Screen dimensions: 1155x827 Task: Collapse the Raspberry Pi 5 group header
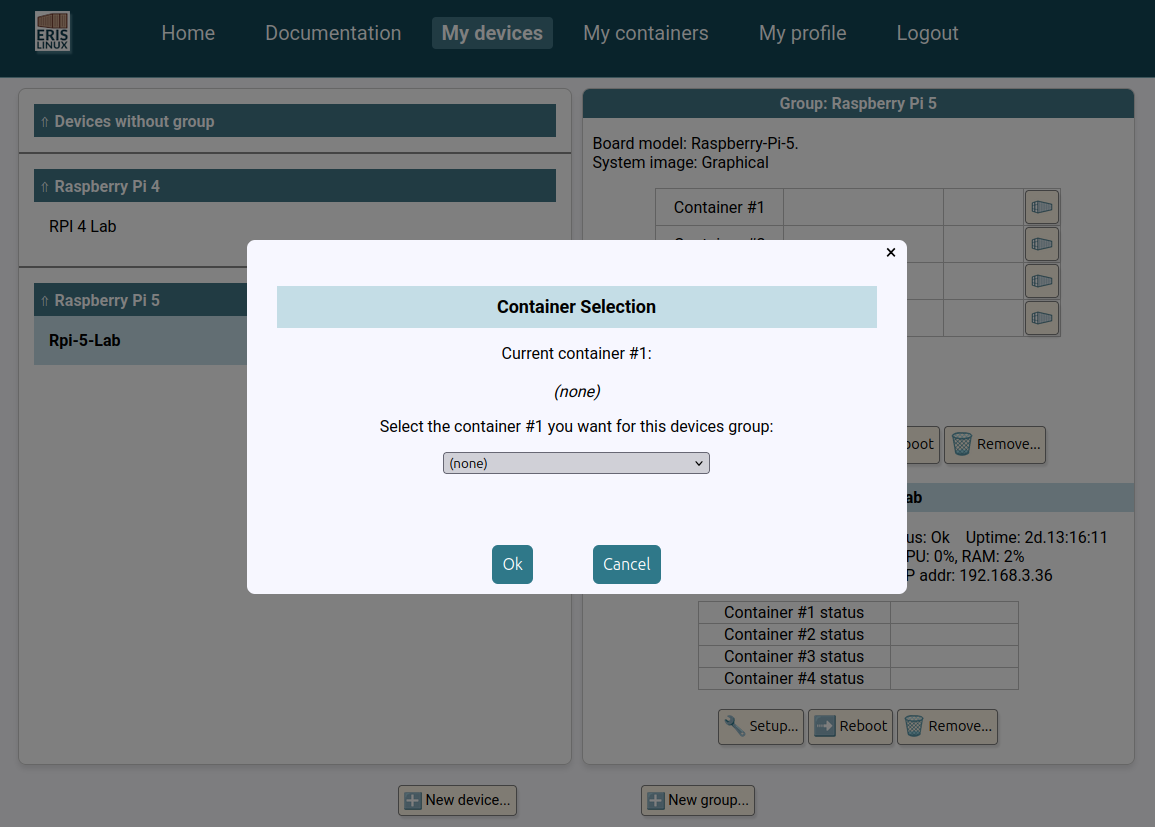pyautogui.click(x=141, y=300)
